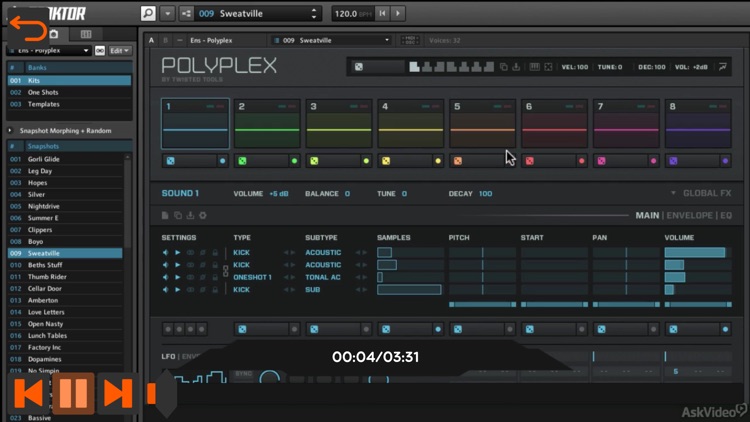This screenshot has height=422, width=750.
Task: Open the arrow dropdown beside search
Action: click(168, 13)
